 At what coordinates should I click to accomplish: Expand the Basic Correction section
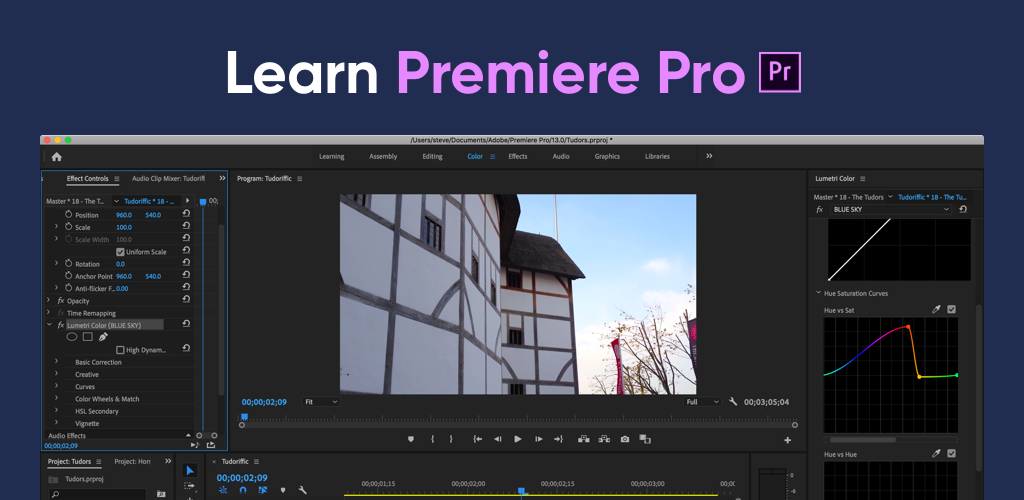click(x=57, y=362)
